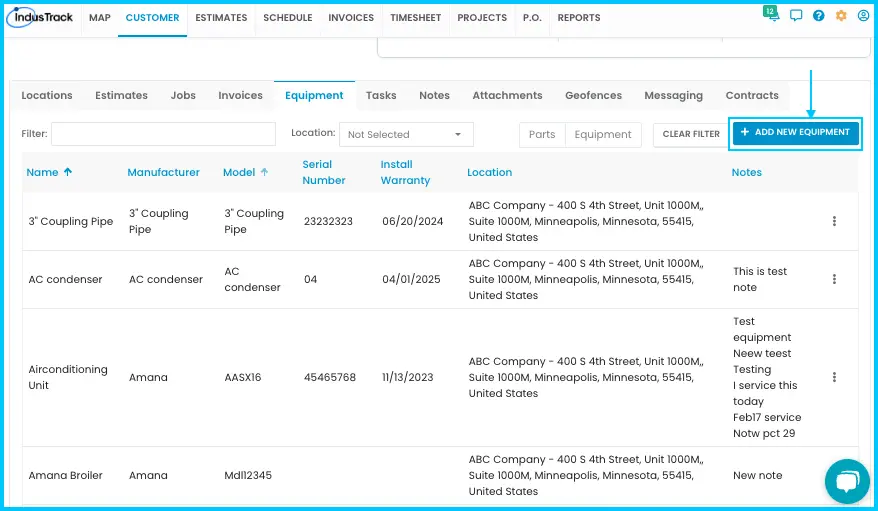Select the Amana Broiler name cell

pos(66,475)
